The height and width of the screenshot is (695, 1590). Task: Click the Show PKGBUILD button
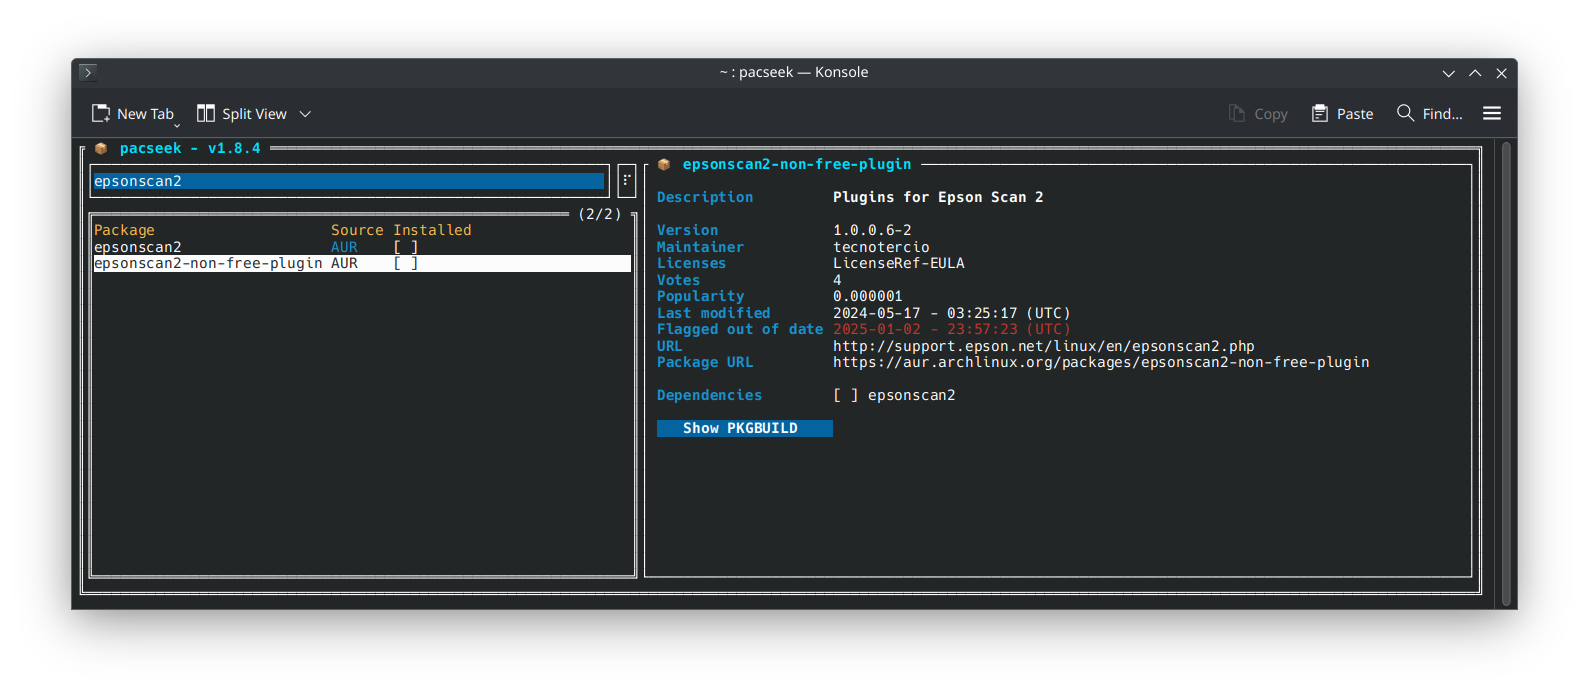point(744,428)
